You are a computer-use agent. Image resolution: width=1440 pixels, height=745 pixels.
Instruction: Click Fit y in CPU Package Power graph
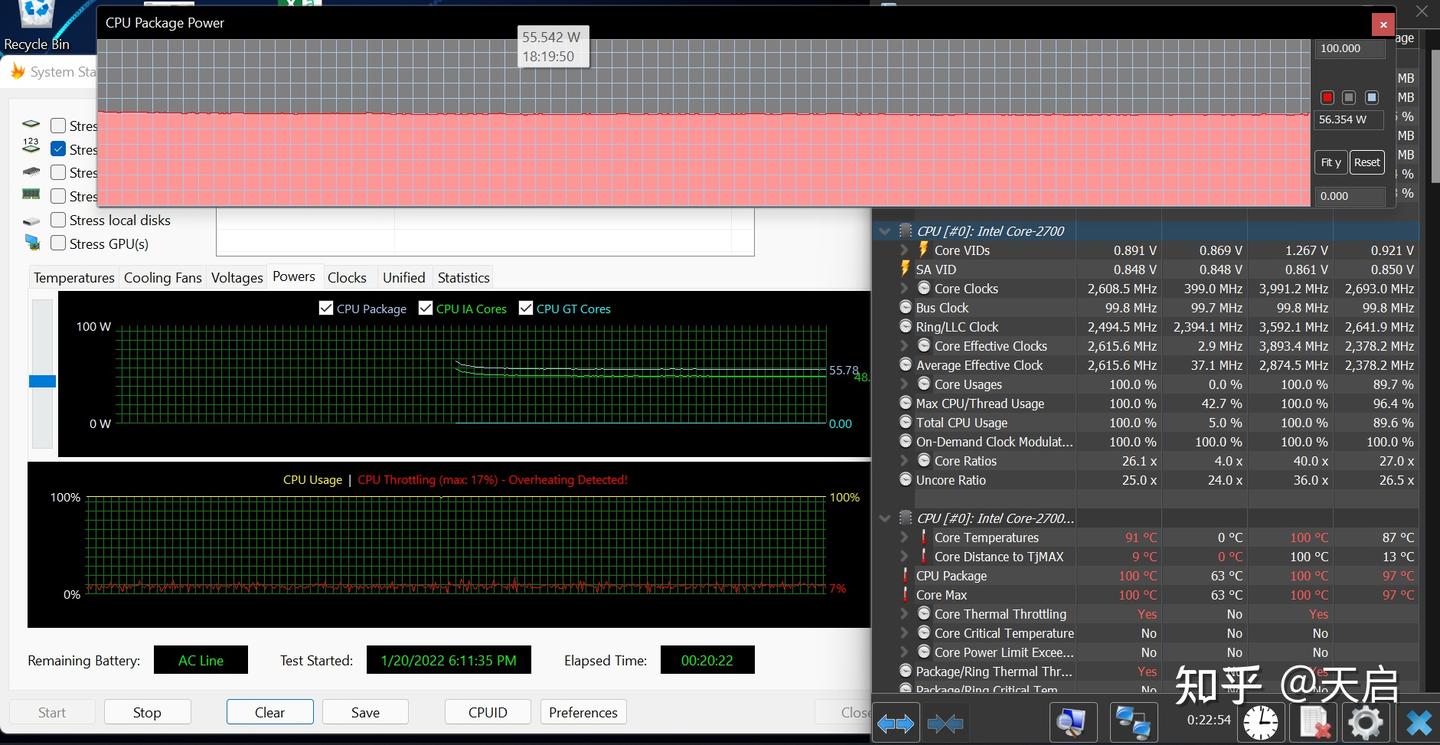tap(1331, 162)
